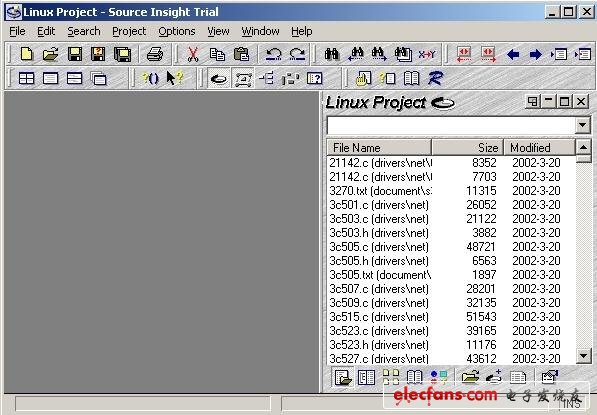Open the Options menu
The image size is (597, 415).
tap(177, 31)
